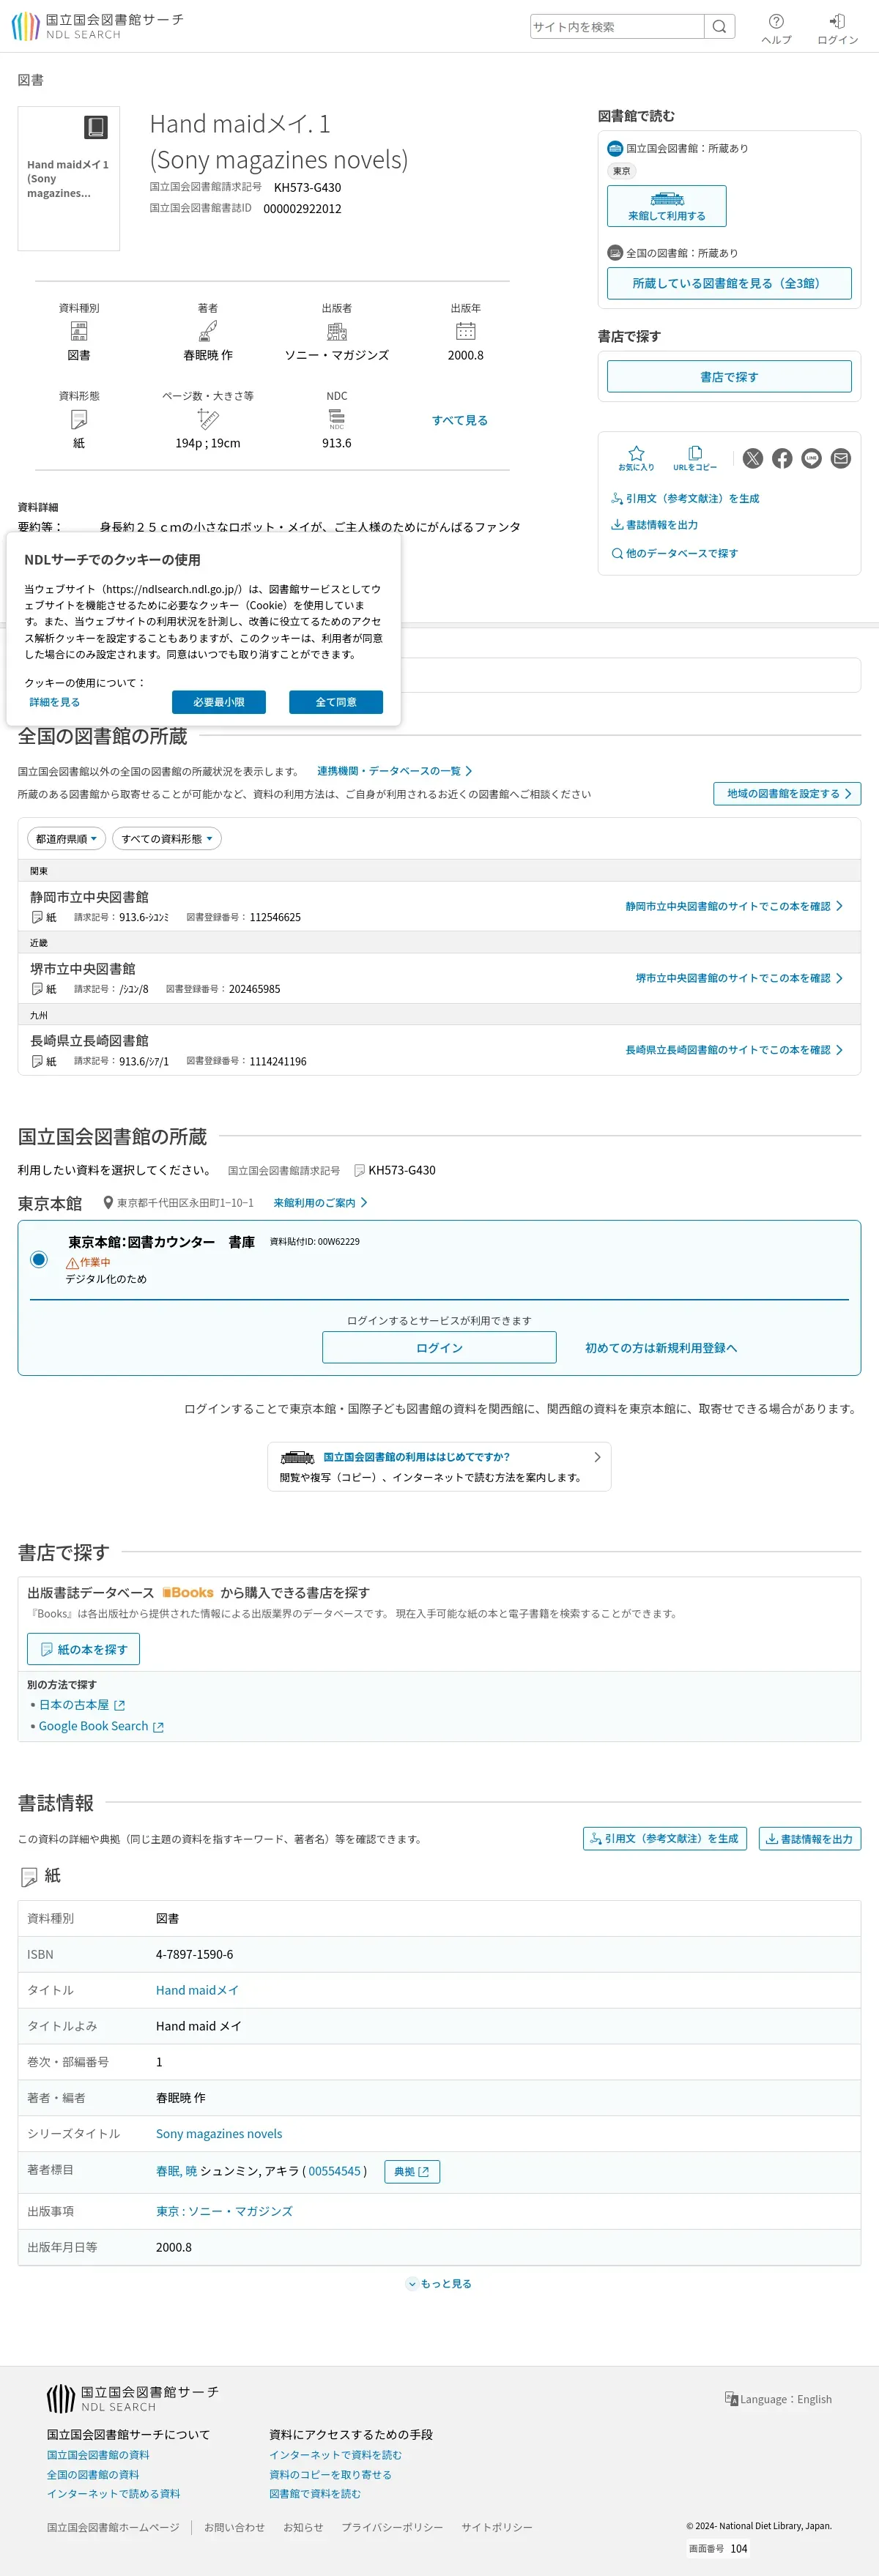Select the 東京本館 図書カウンター radio button
879x2576 pixels.
[x=39, y=1259]
